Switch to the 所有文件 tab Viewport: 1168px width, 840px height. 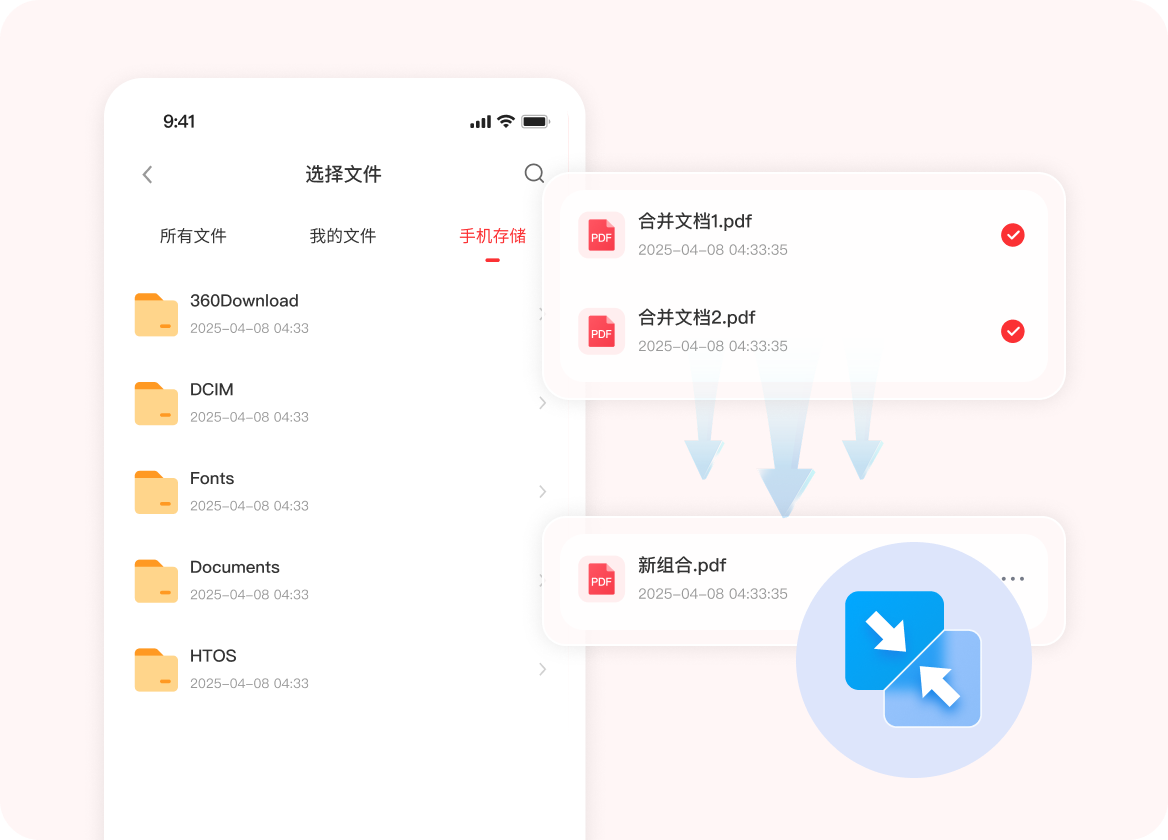193,236
